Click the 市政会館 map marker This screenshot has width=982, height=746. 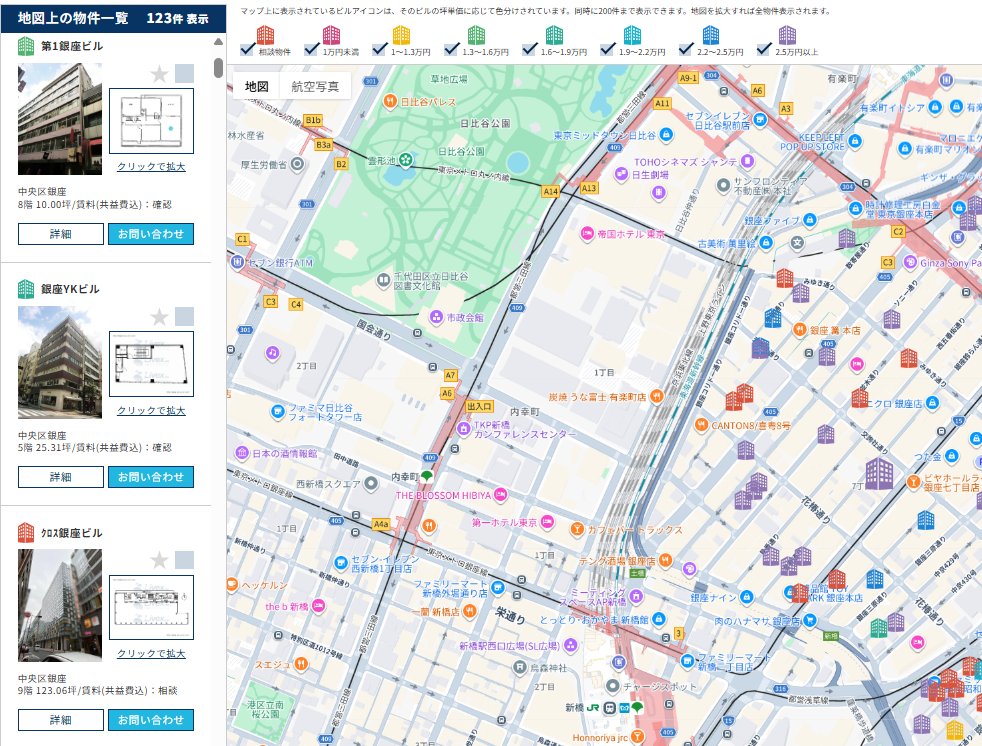(x=437, y=318)
